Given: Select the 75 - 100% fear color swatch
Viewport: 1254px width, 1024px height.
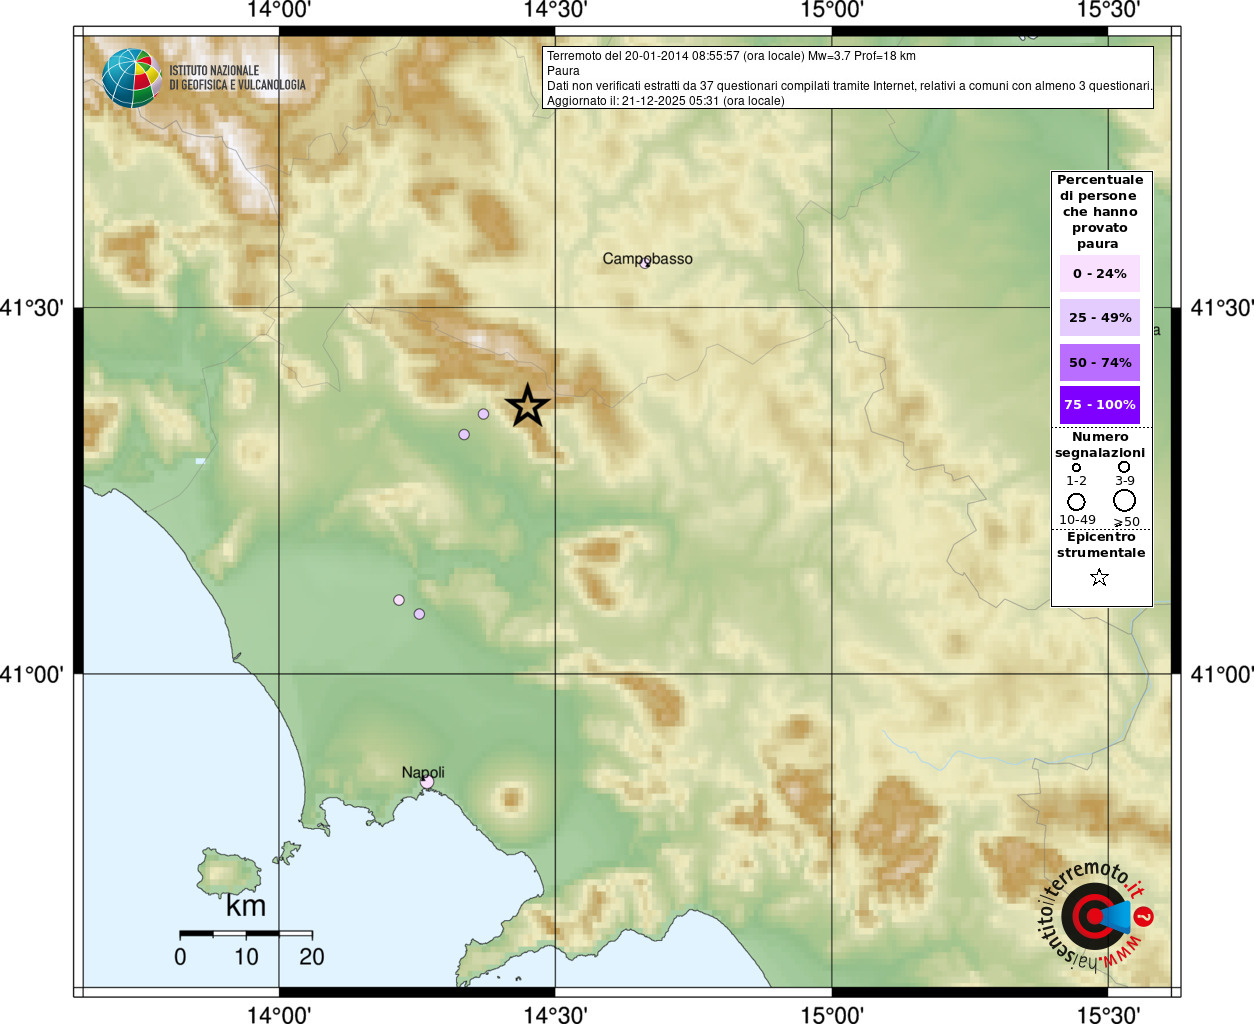Looking at the screenshot, I should [1100, 405].
